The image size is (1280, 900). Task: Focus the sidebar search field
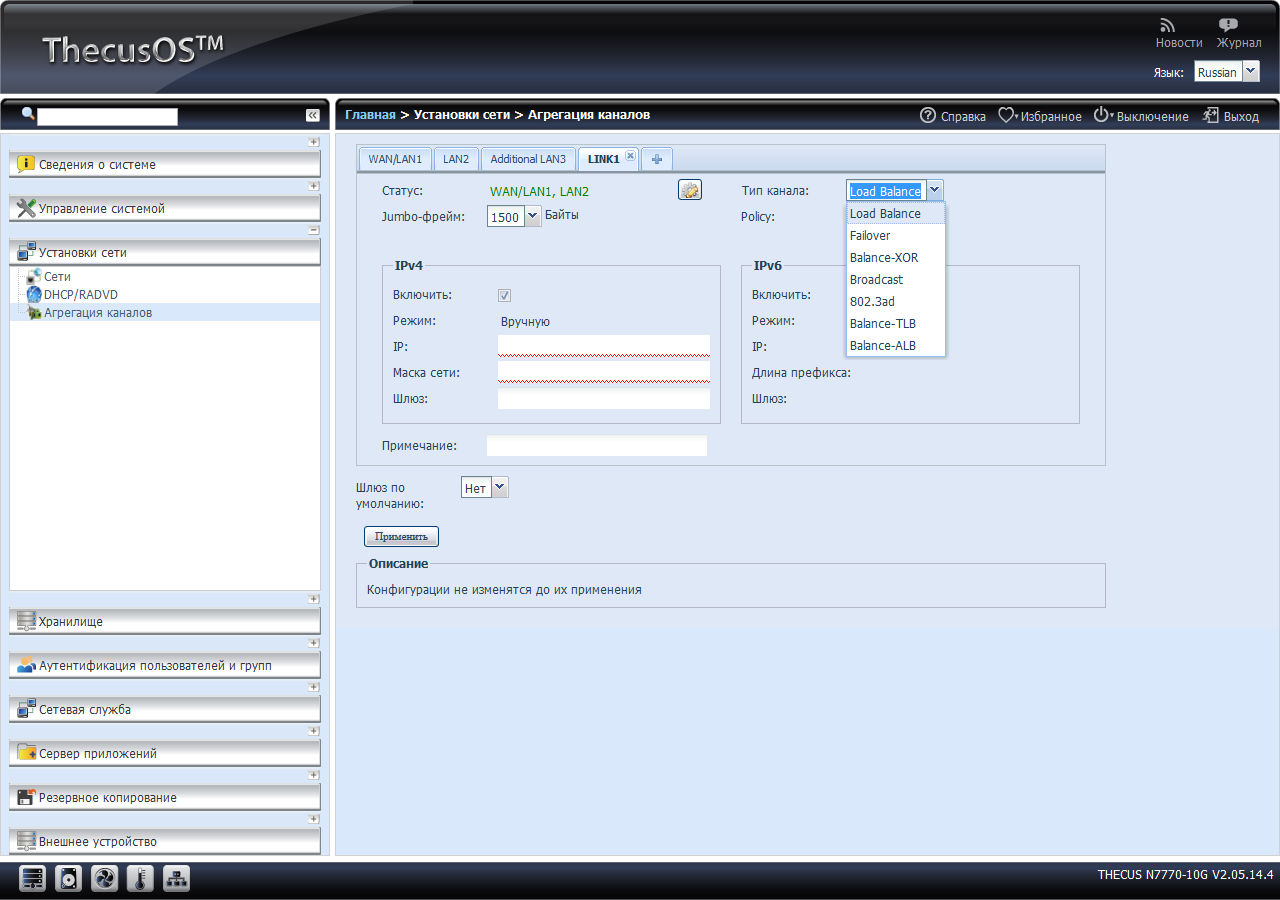(x=107, y=116)
